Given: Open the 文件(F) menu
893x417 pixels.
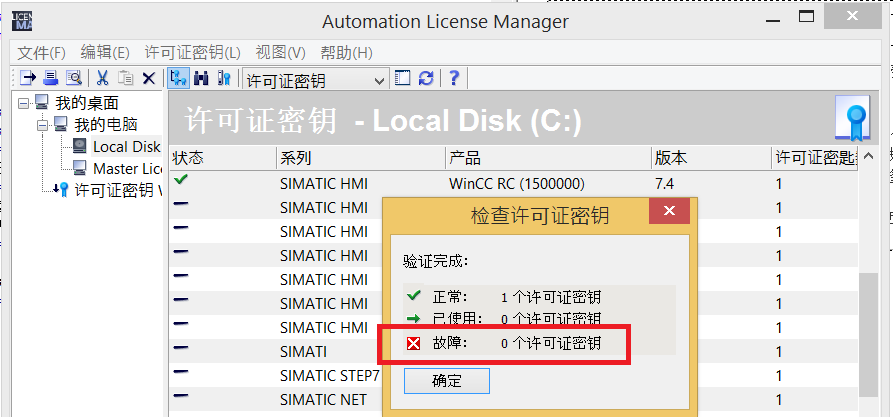Looking at the screenshot, I should 41,52.
